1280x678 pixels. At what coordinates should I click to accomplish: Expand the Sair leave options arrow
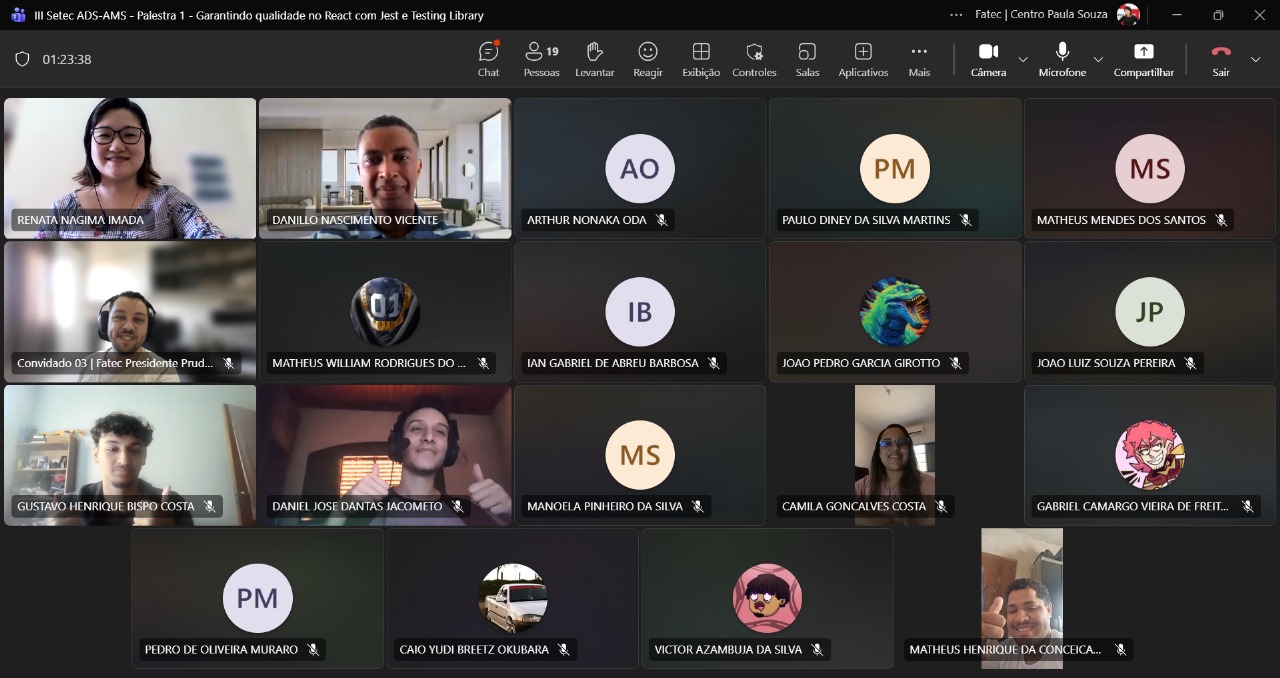pyautogui.click(x=1255, y=60)
